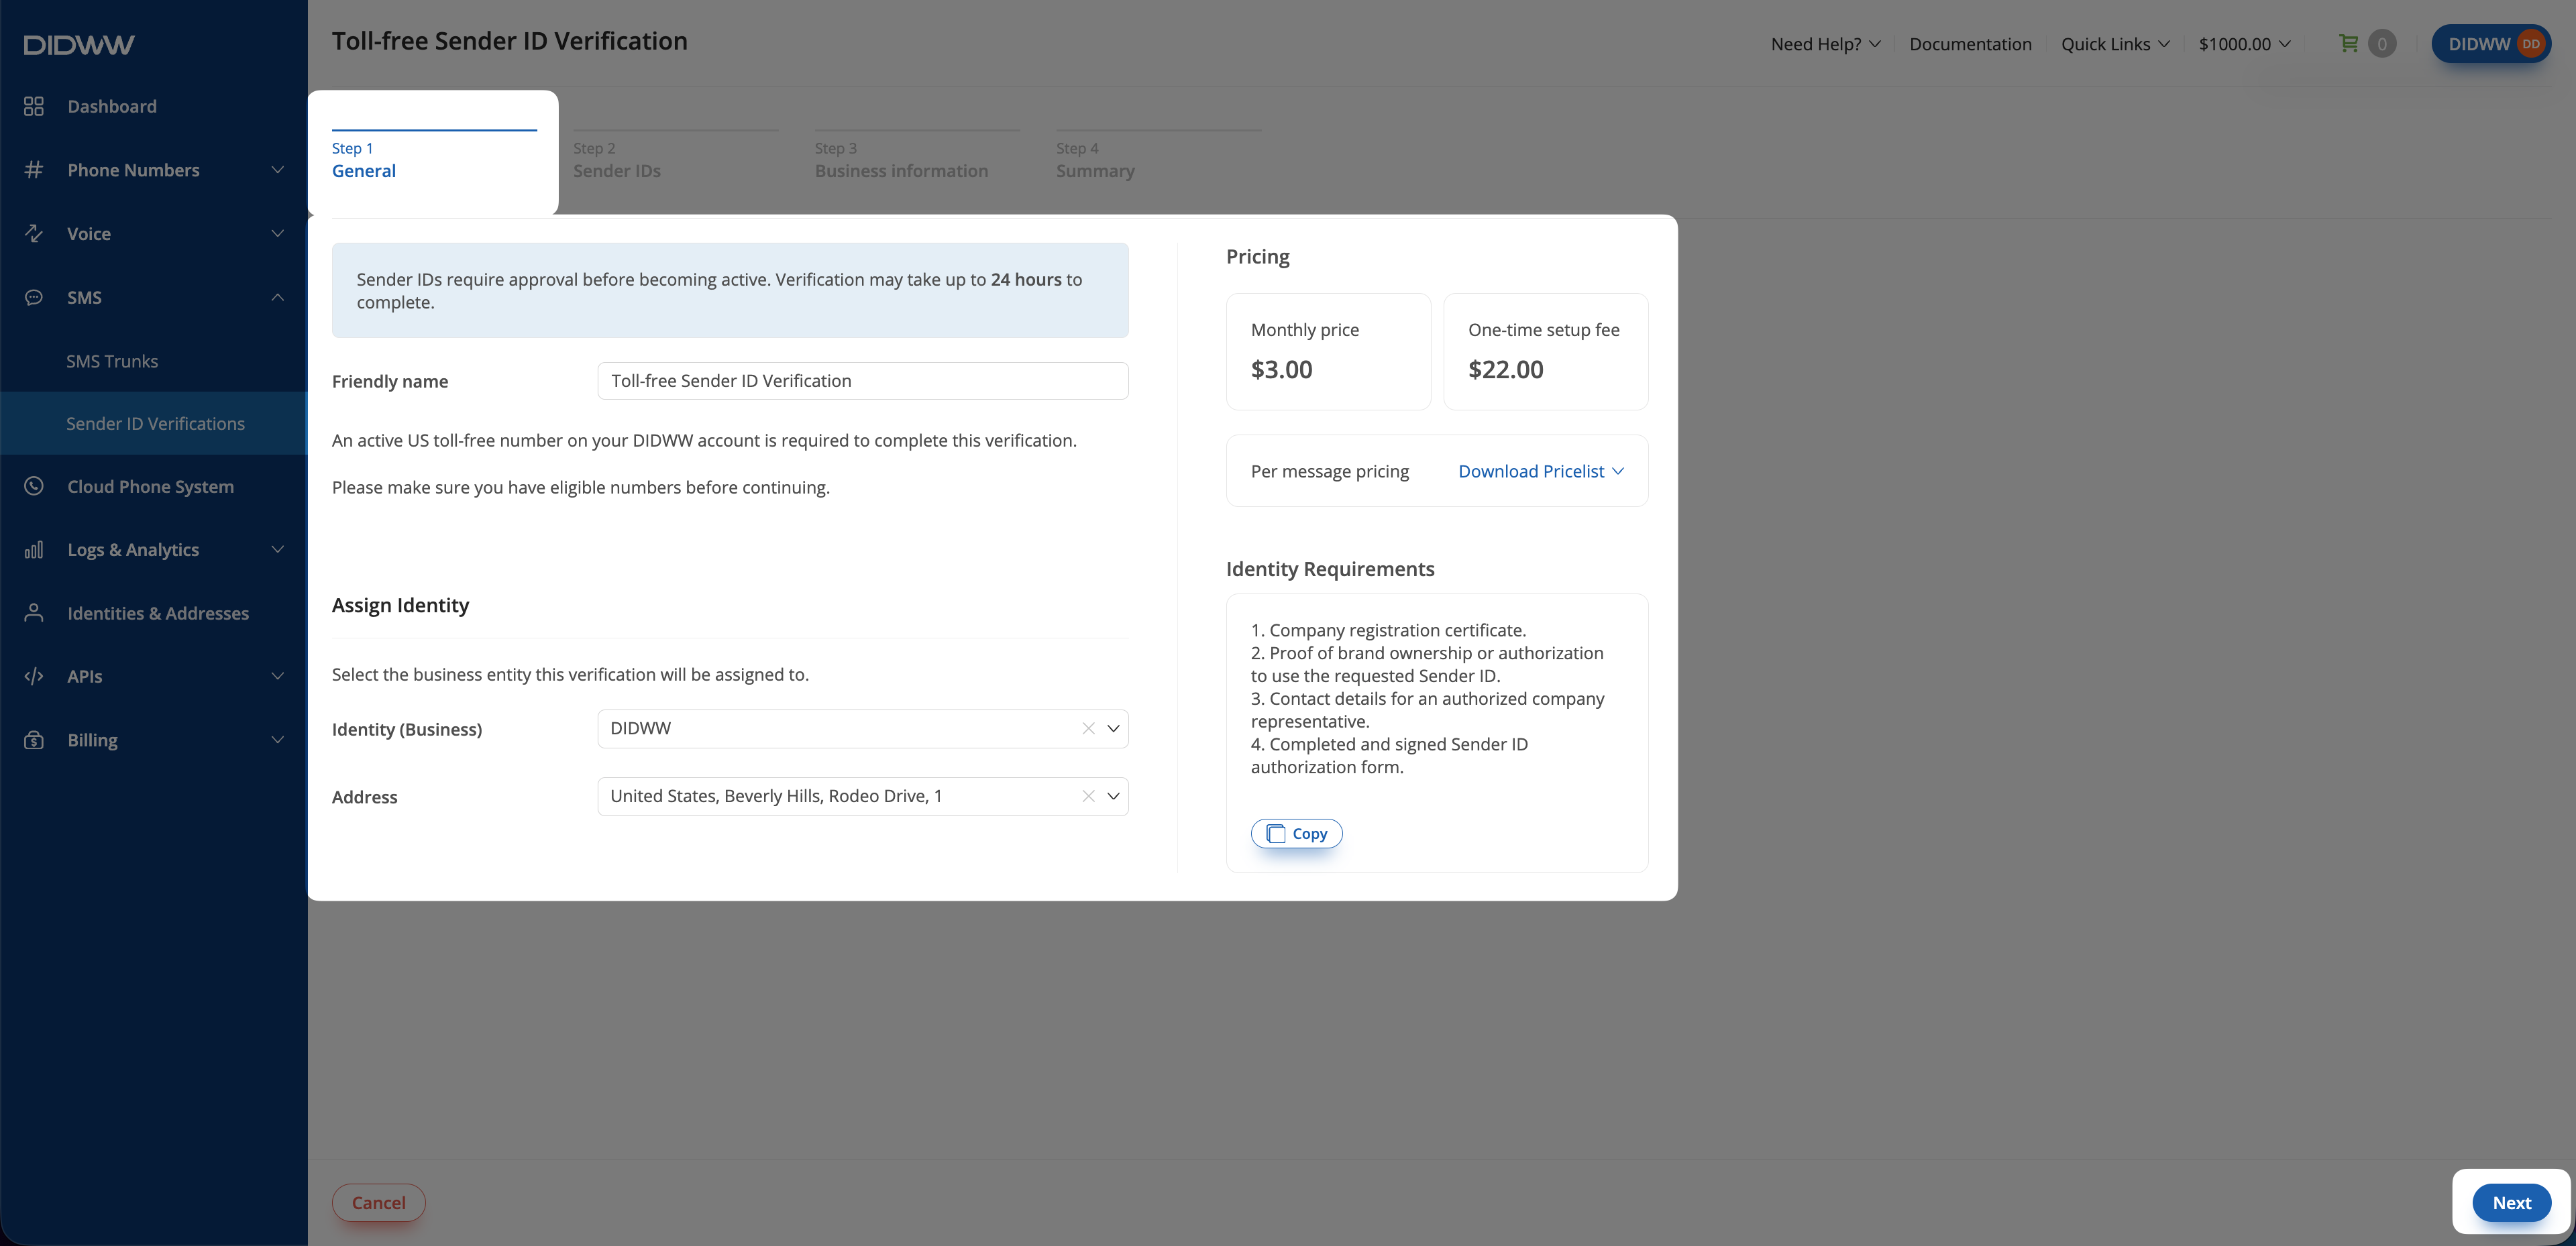Open SMS Trunks in sidebar
Image resolution: width=2576 pixels, height=1246 pixels.
(x=112, y=361)
